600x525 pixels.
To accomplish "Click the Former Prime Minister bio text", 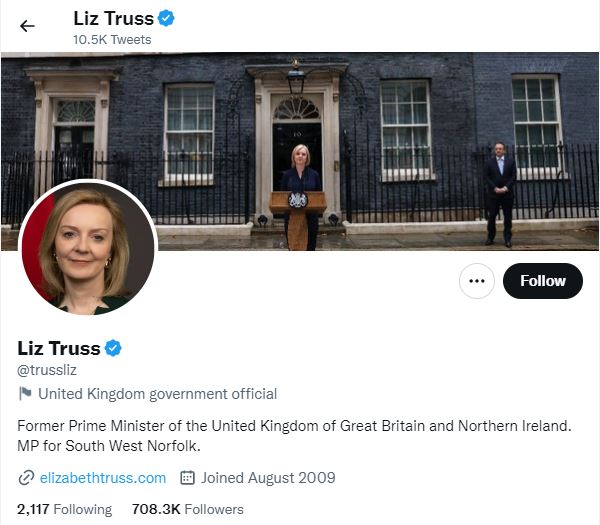I will [x=294, y=436].
